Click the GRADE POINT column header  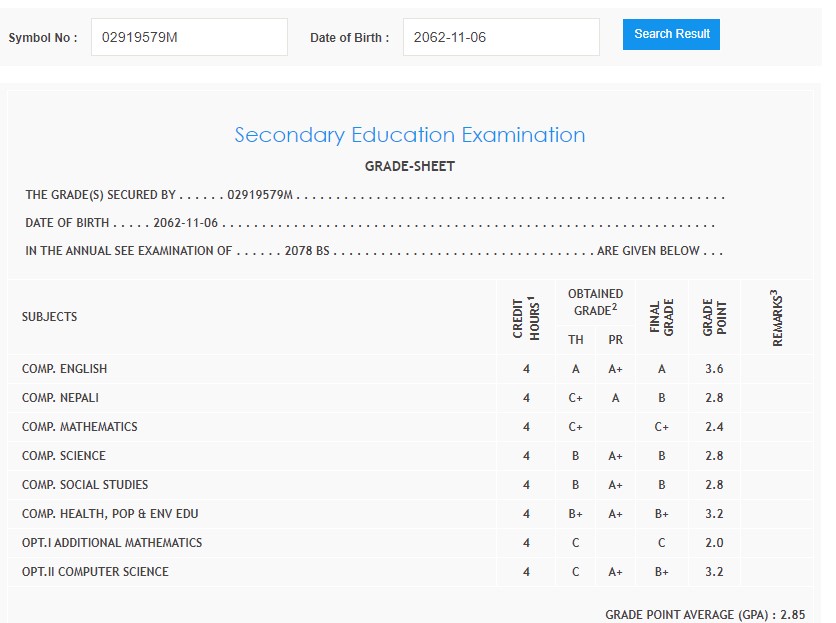pos(714,317)
